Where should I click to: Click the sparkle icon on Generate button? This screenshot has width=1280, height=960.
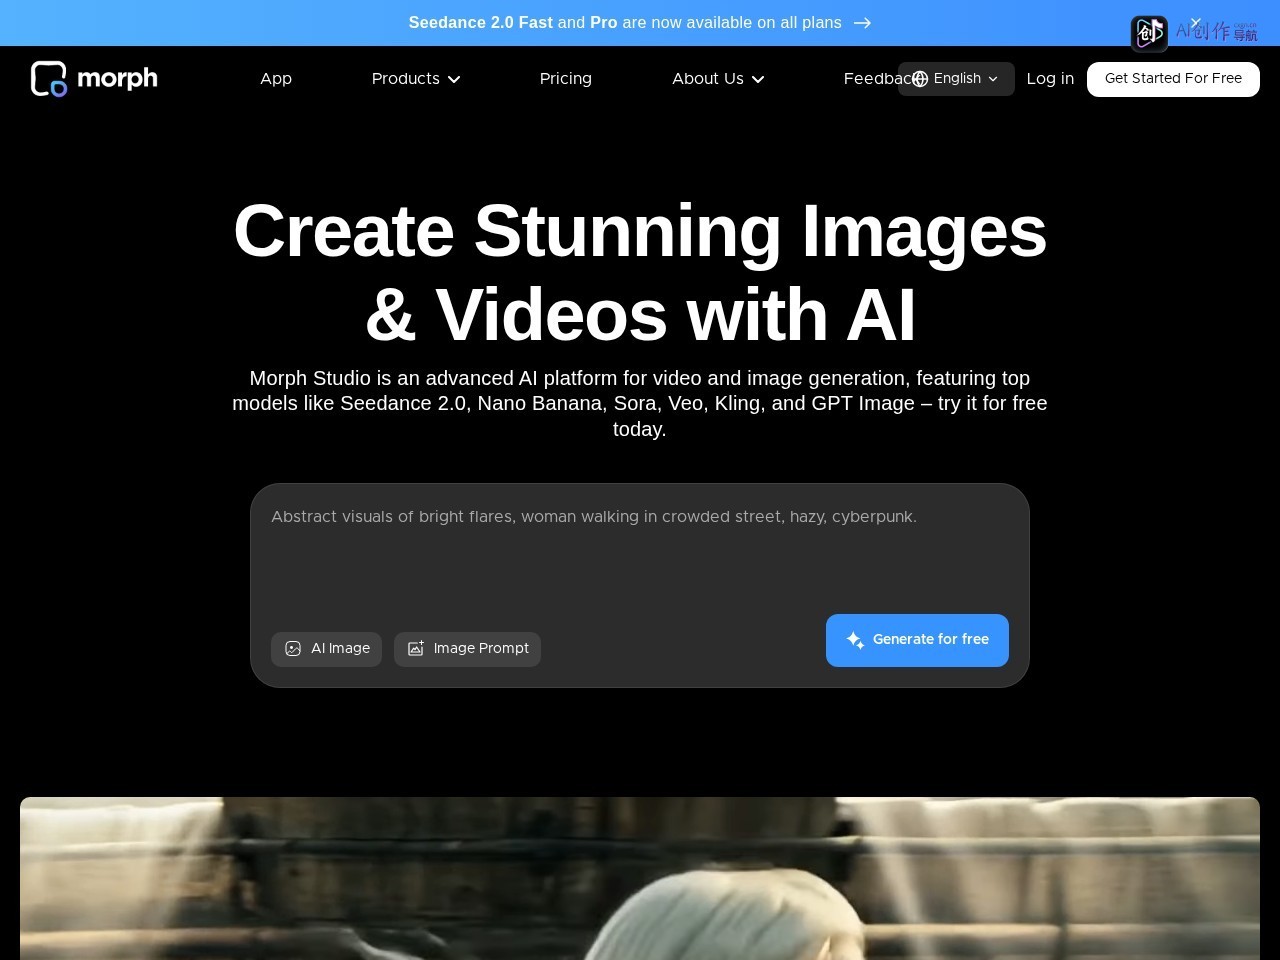click(x=855, y=640)
